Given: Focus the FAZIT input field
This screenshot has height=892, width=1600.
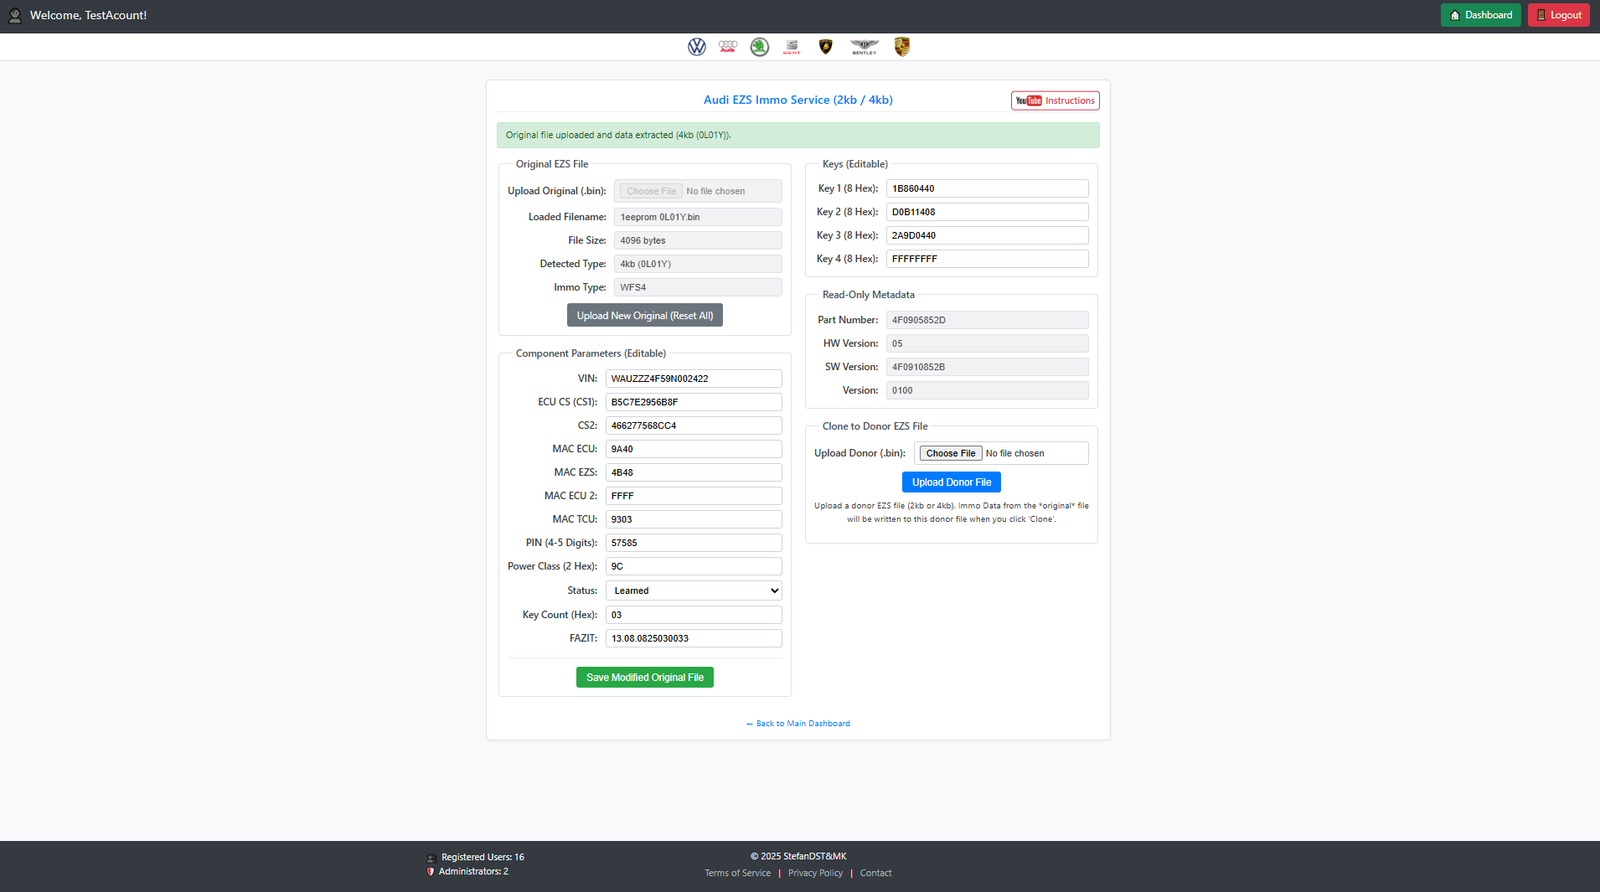Looking at the screenshot, I should [694, 638].
